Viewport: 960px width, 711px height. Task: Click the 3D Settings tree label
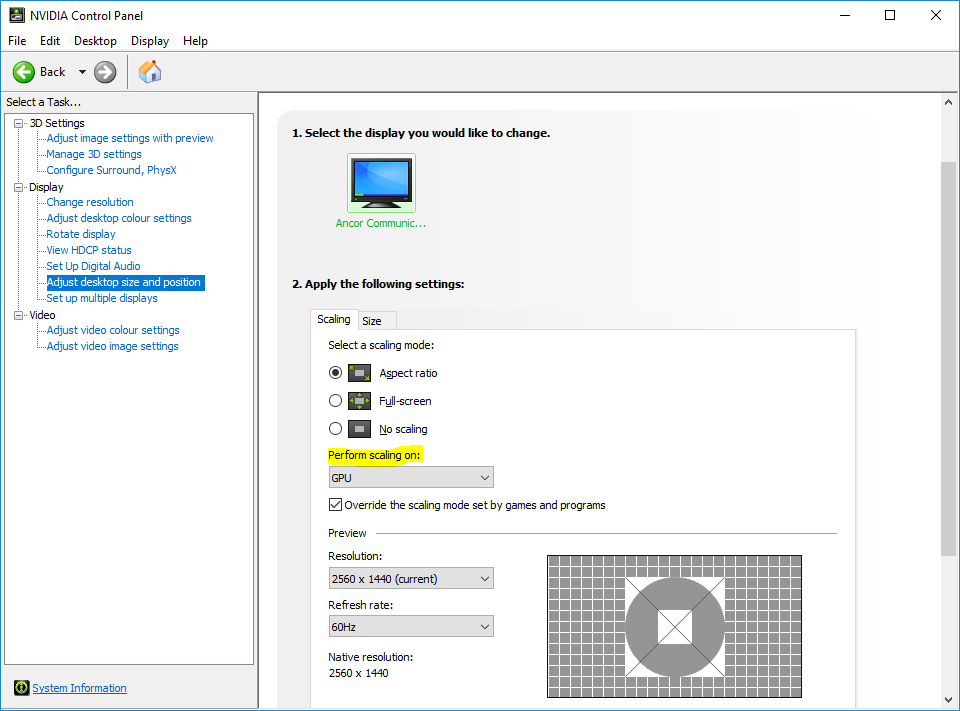tap(57, 123)
